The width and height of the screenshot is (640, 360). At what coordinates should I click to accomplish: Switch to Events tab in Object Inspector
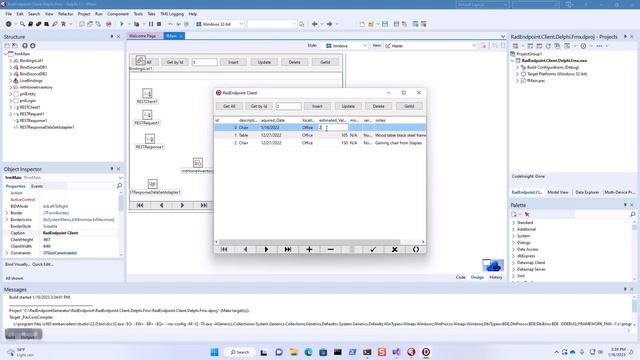coord(37,186)
